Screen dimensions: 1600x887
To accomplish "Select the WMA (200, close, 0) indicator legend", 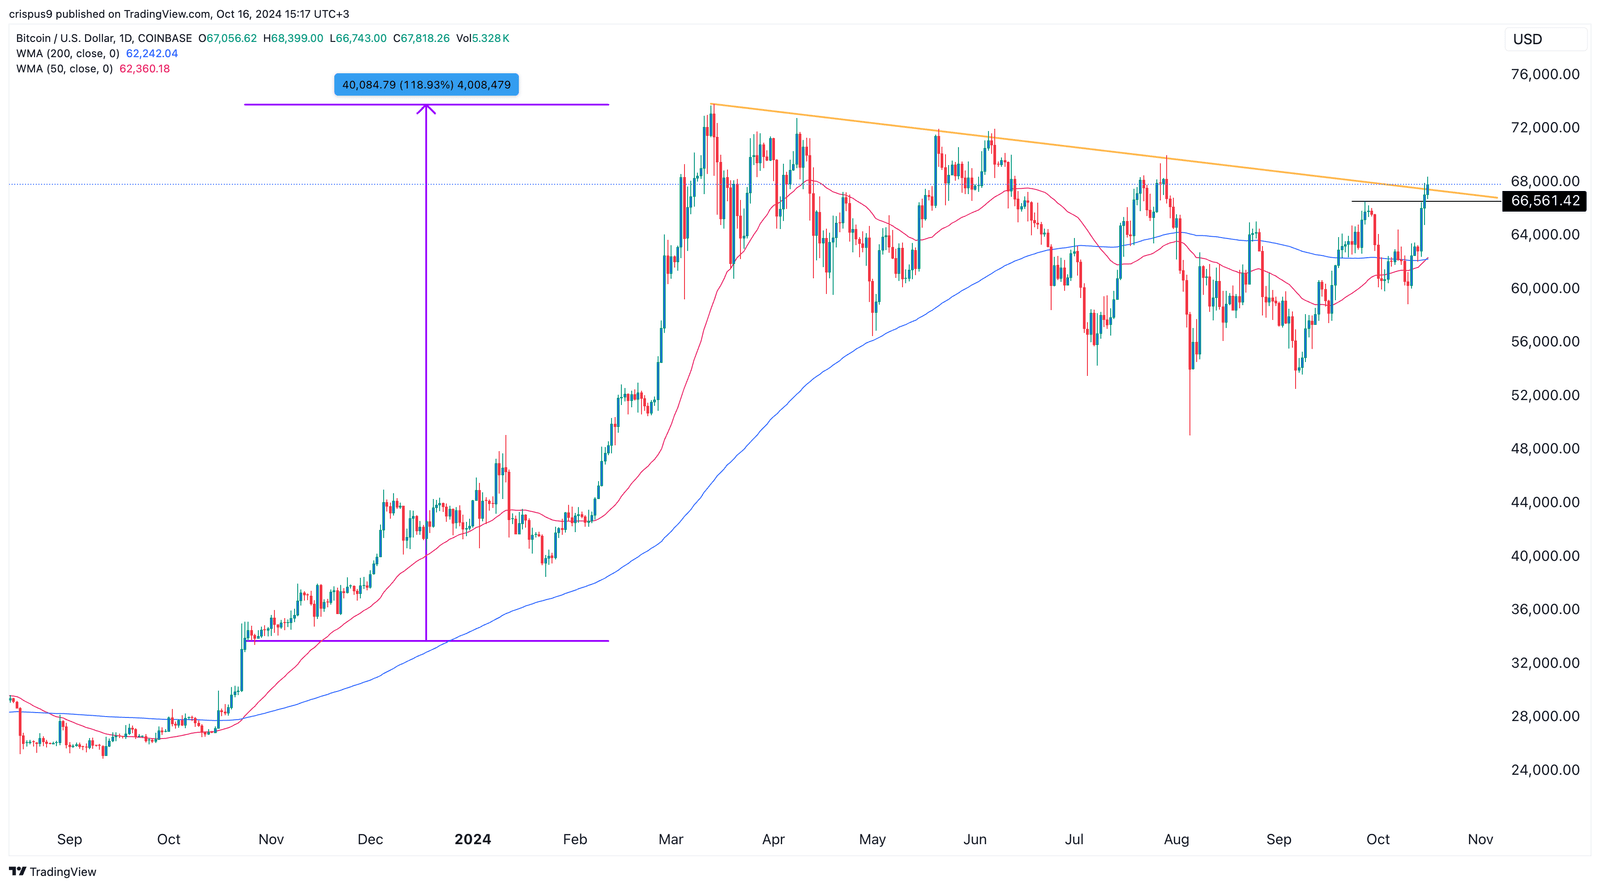I will [68, 54].
